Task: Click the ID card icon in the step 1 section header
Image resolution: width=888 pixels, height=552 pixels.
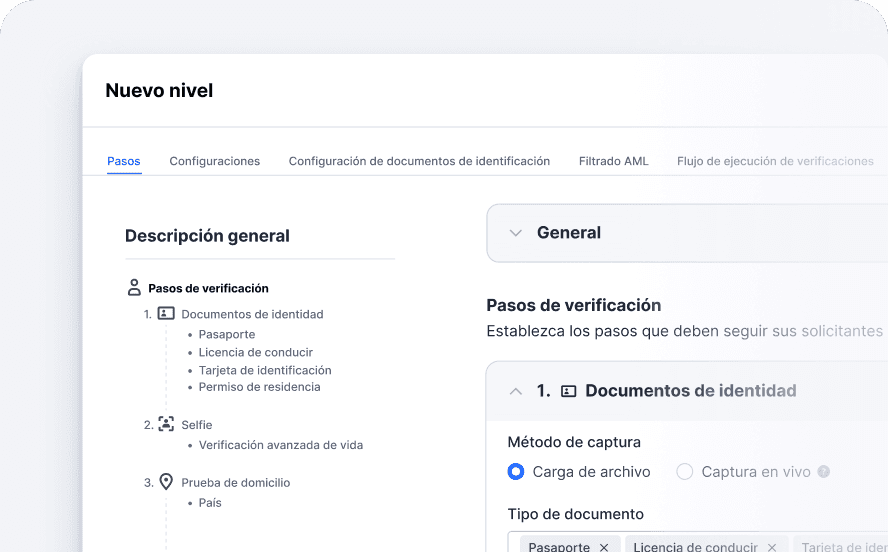Action: 569,391
